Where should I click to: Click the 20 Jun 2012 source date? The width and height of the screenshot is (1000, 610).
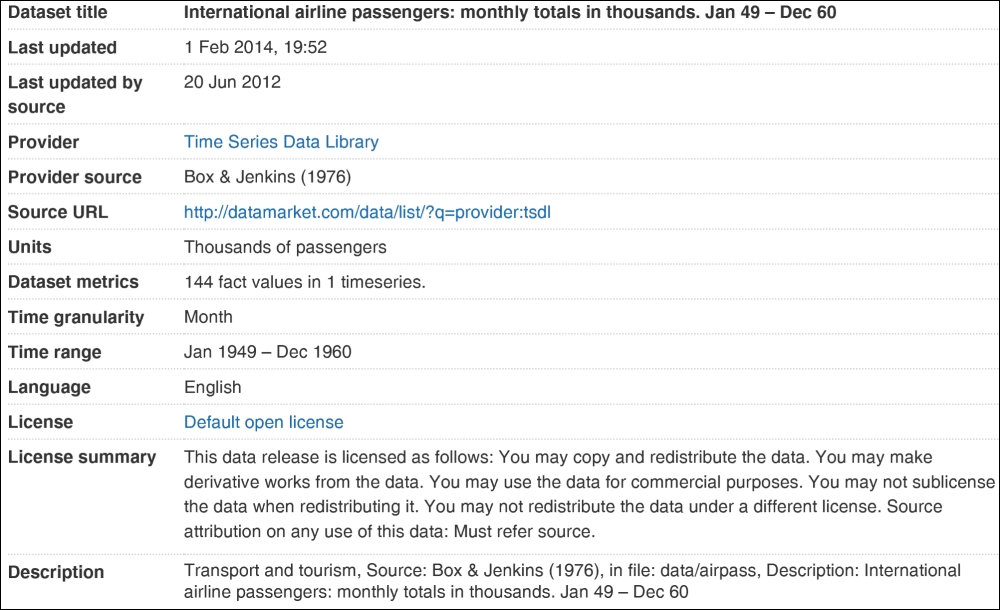coord(232,82)
